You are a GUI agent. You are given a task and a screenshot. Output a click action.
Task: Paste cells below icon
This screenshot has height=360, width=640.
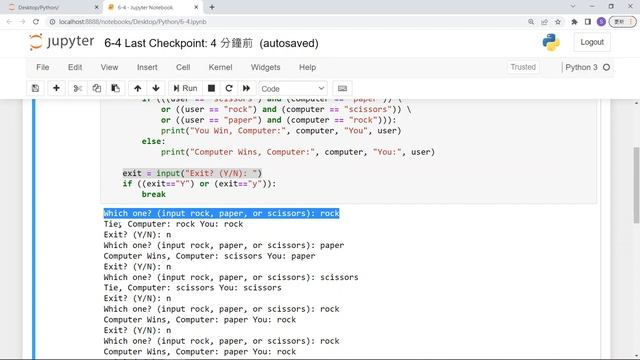116,88
